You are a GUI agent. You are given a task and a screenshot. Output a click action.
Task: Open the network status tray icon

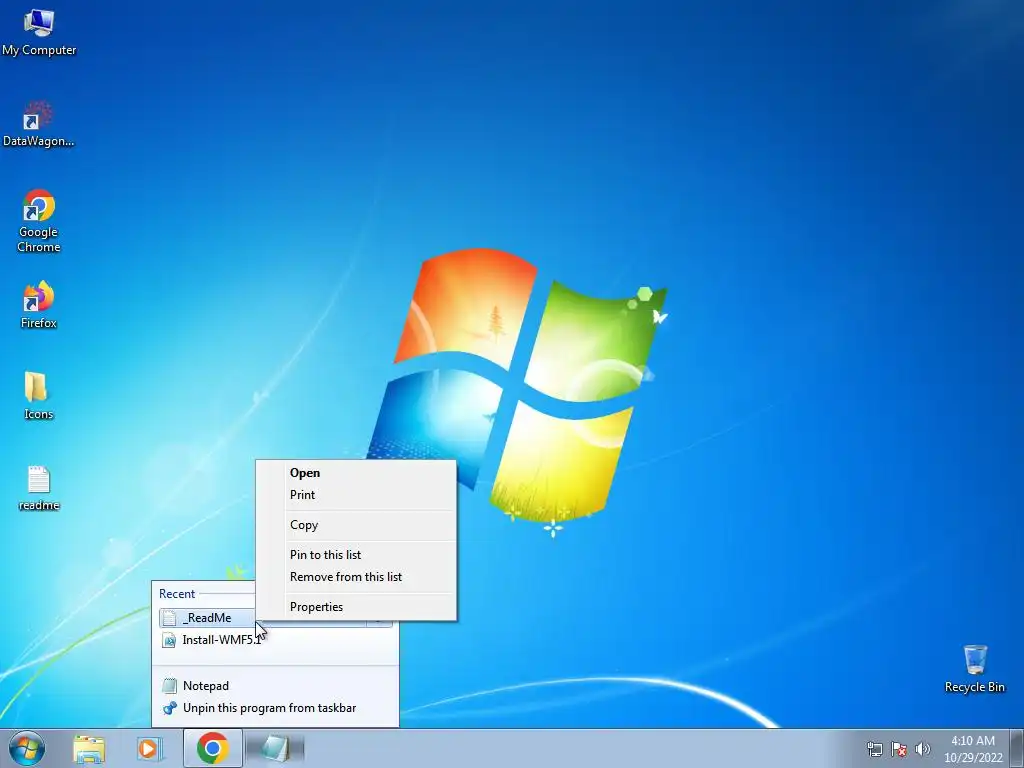click(874, 749)
